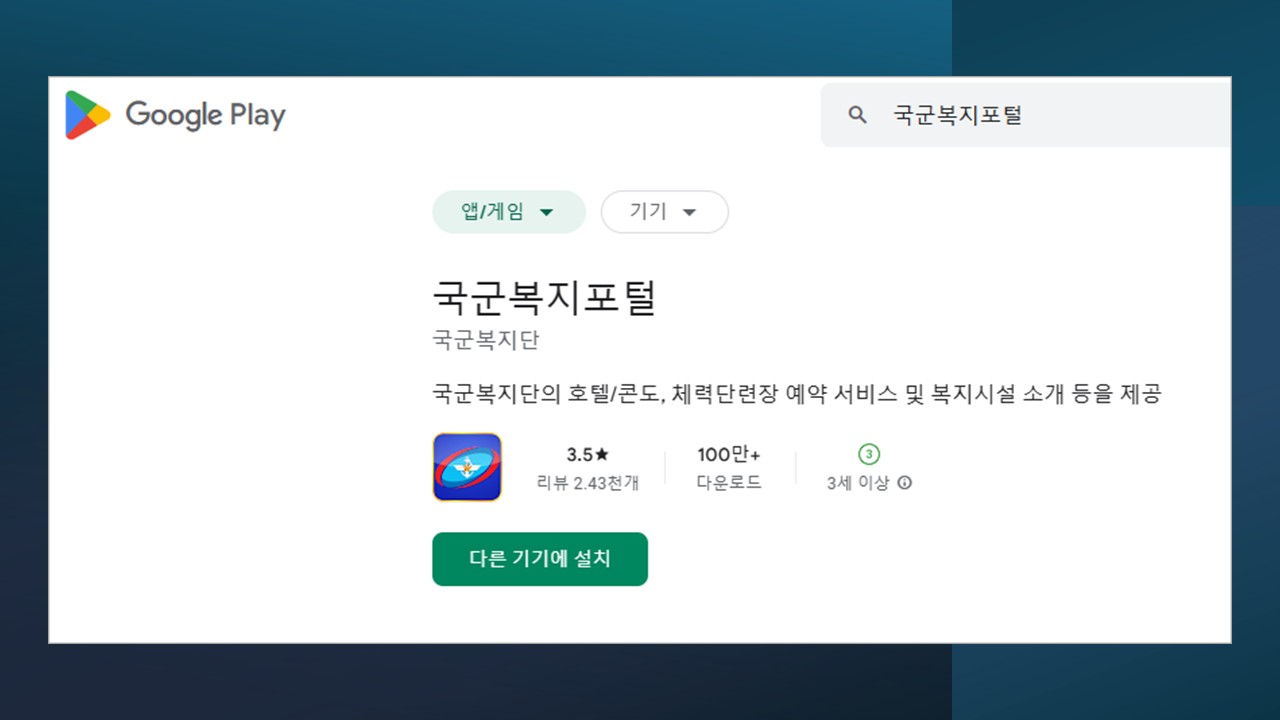The width and height of the screenshot is (1280, 720).
Task: Open the 국군복지단 developer link
Action: click(x=486, y=340)
